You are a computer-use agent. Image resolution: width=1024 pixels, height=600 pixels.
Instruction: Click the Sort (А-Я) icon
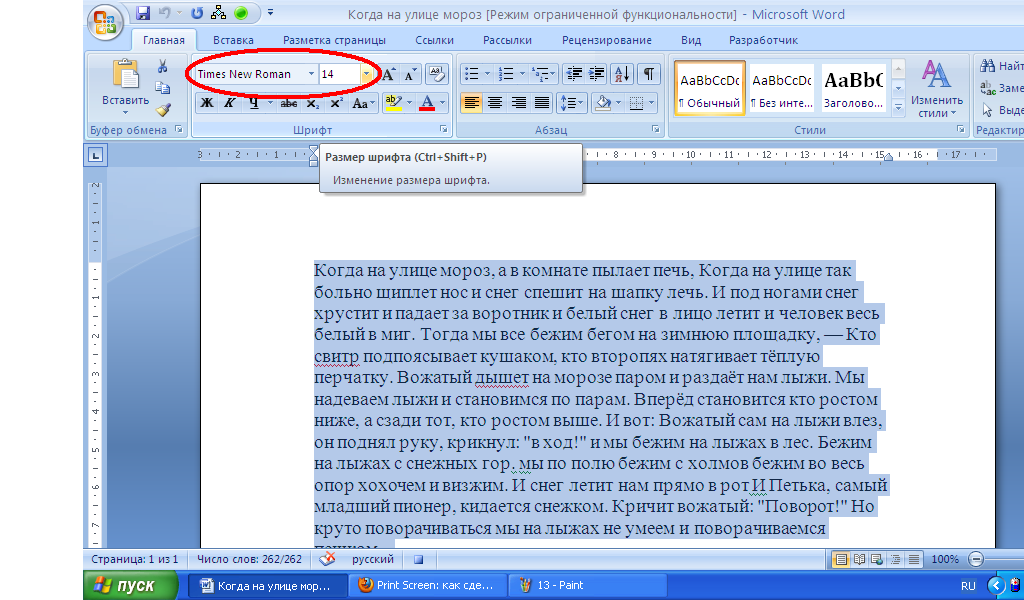621,74
